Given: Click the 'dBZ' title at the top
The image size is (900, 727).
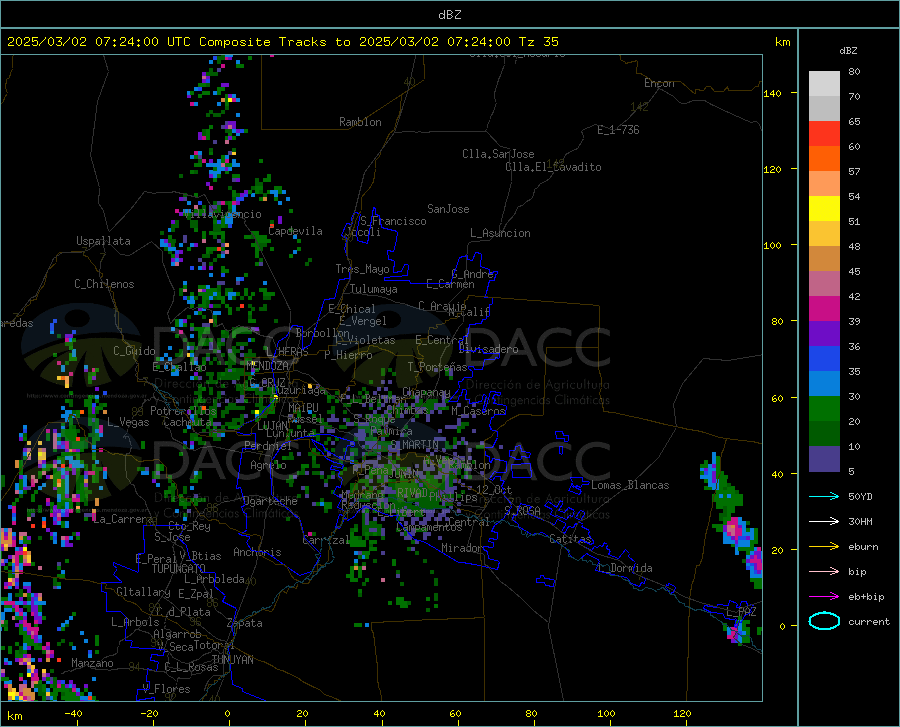Looking at the screenshot, I should (449, 15).
